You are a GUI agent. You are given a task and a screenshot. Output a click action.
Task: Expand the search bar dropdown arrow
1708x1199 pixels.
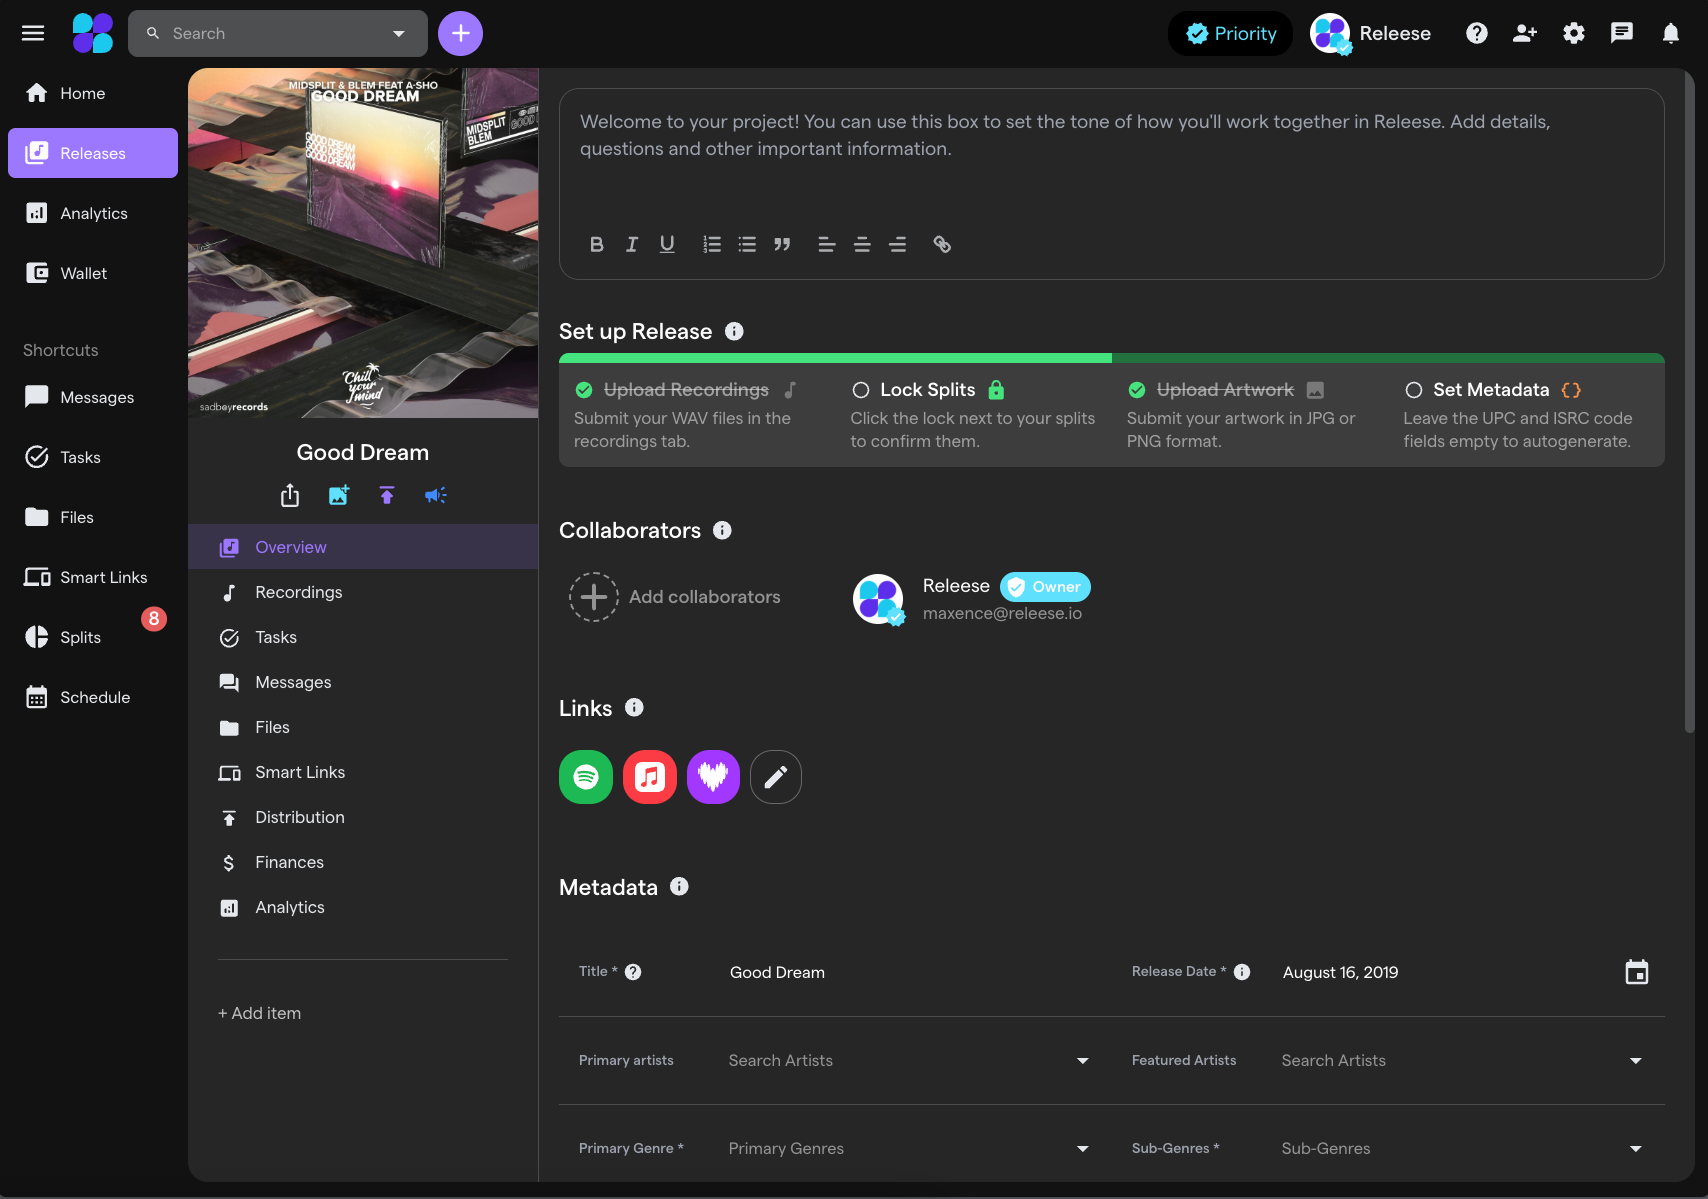[x=399, y=33]
